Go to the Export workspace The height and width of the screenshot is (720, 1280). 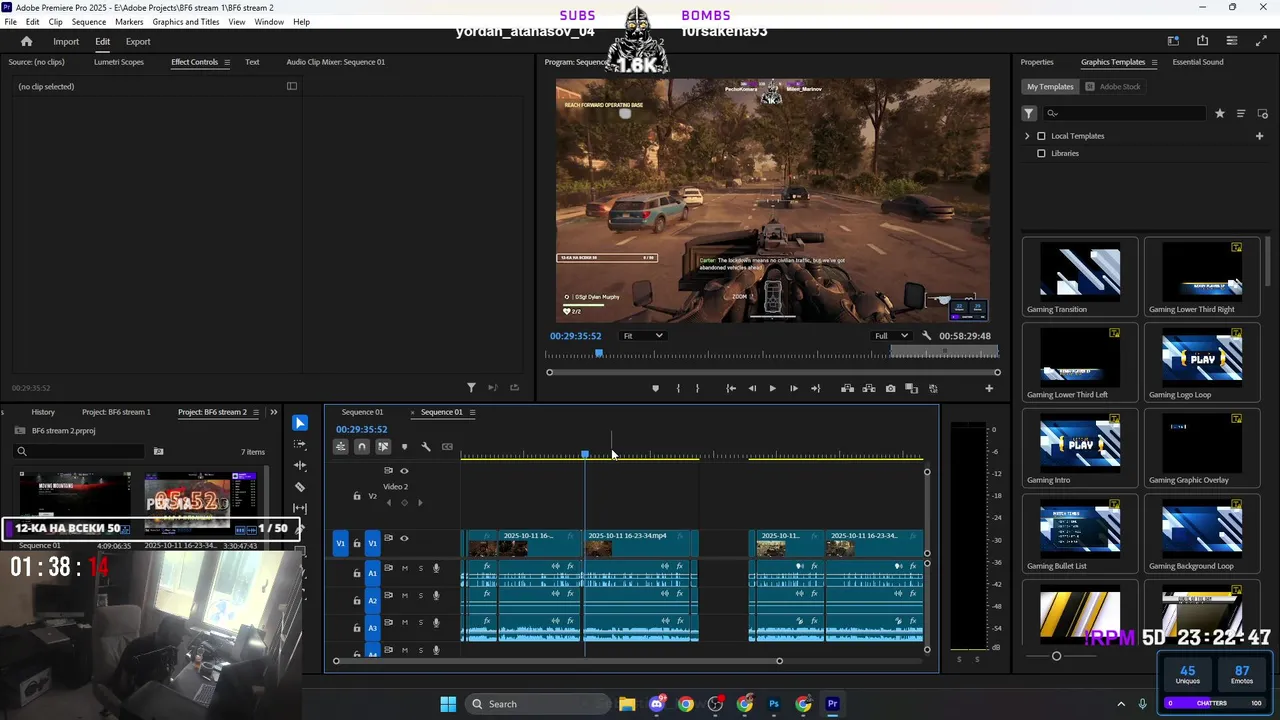click(x=138, y=42)
